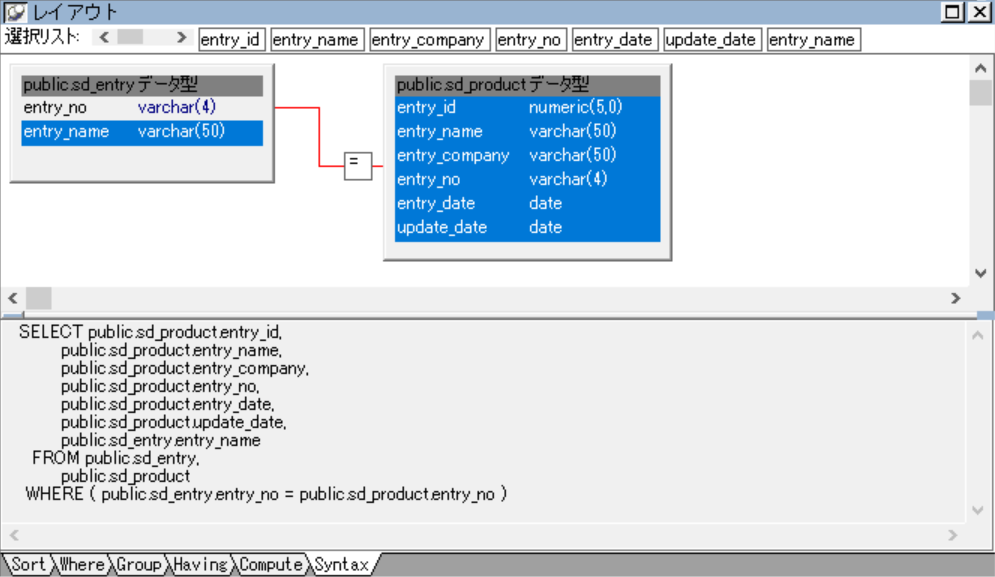The height and width of the screenshot is (577, 995).
Task: Click diagram horizontal scroll right arrow
Action: (x=955, y=298)
